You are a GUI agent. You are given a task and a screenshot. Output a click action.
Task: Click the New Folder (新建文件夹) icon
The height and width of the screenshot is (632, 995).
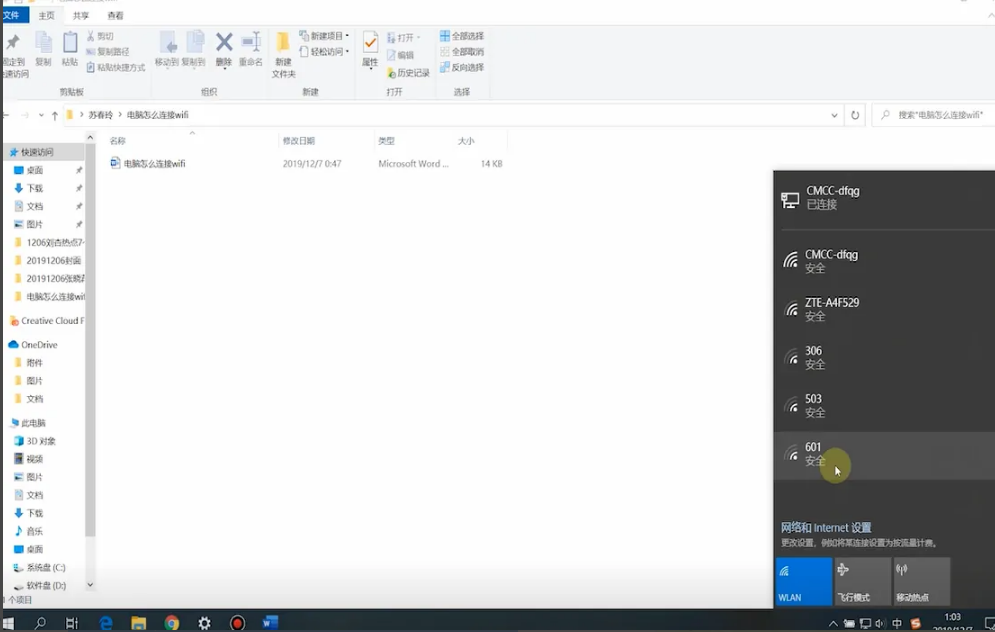[x=283, y=51]
